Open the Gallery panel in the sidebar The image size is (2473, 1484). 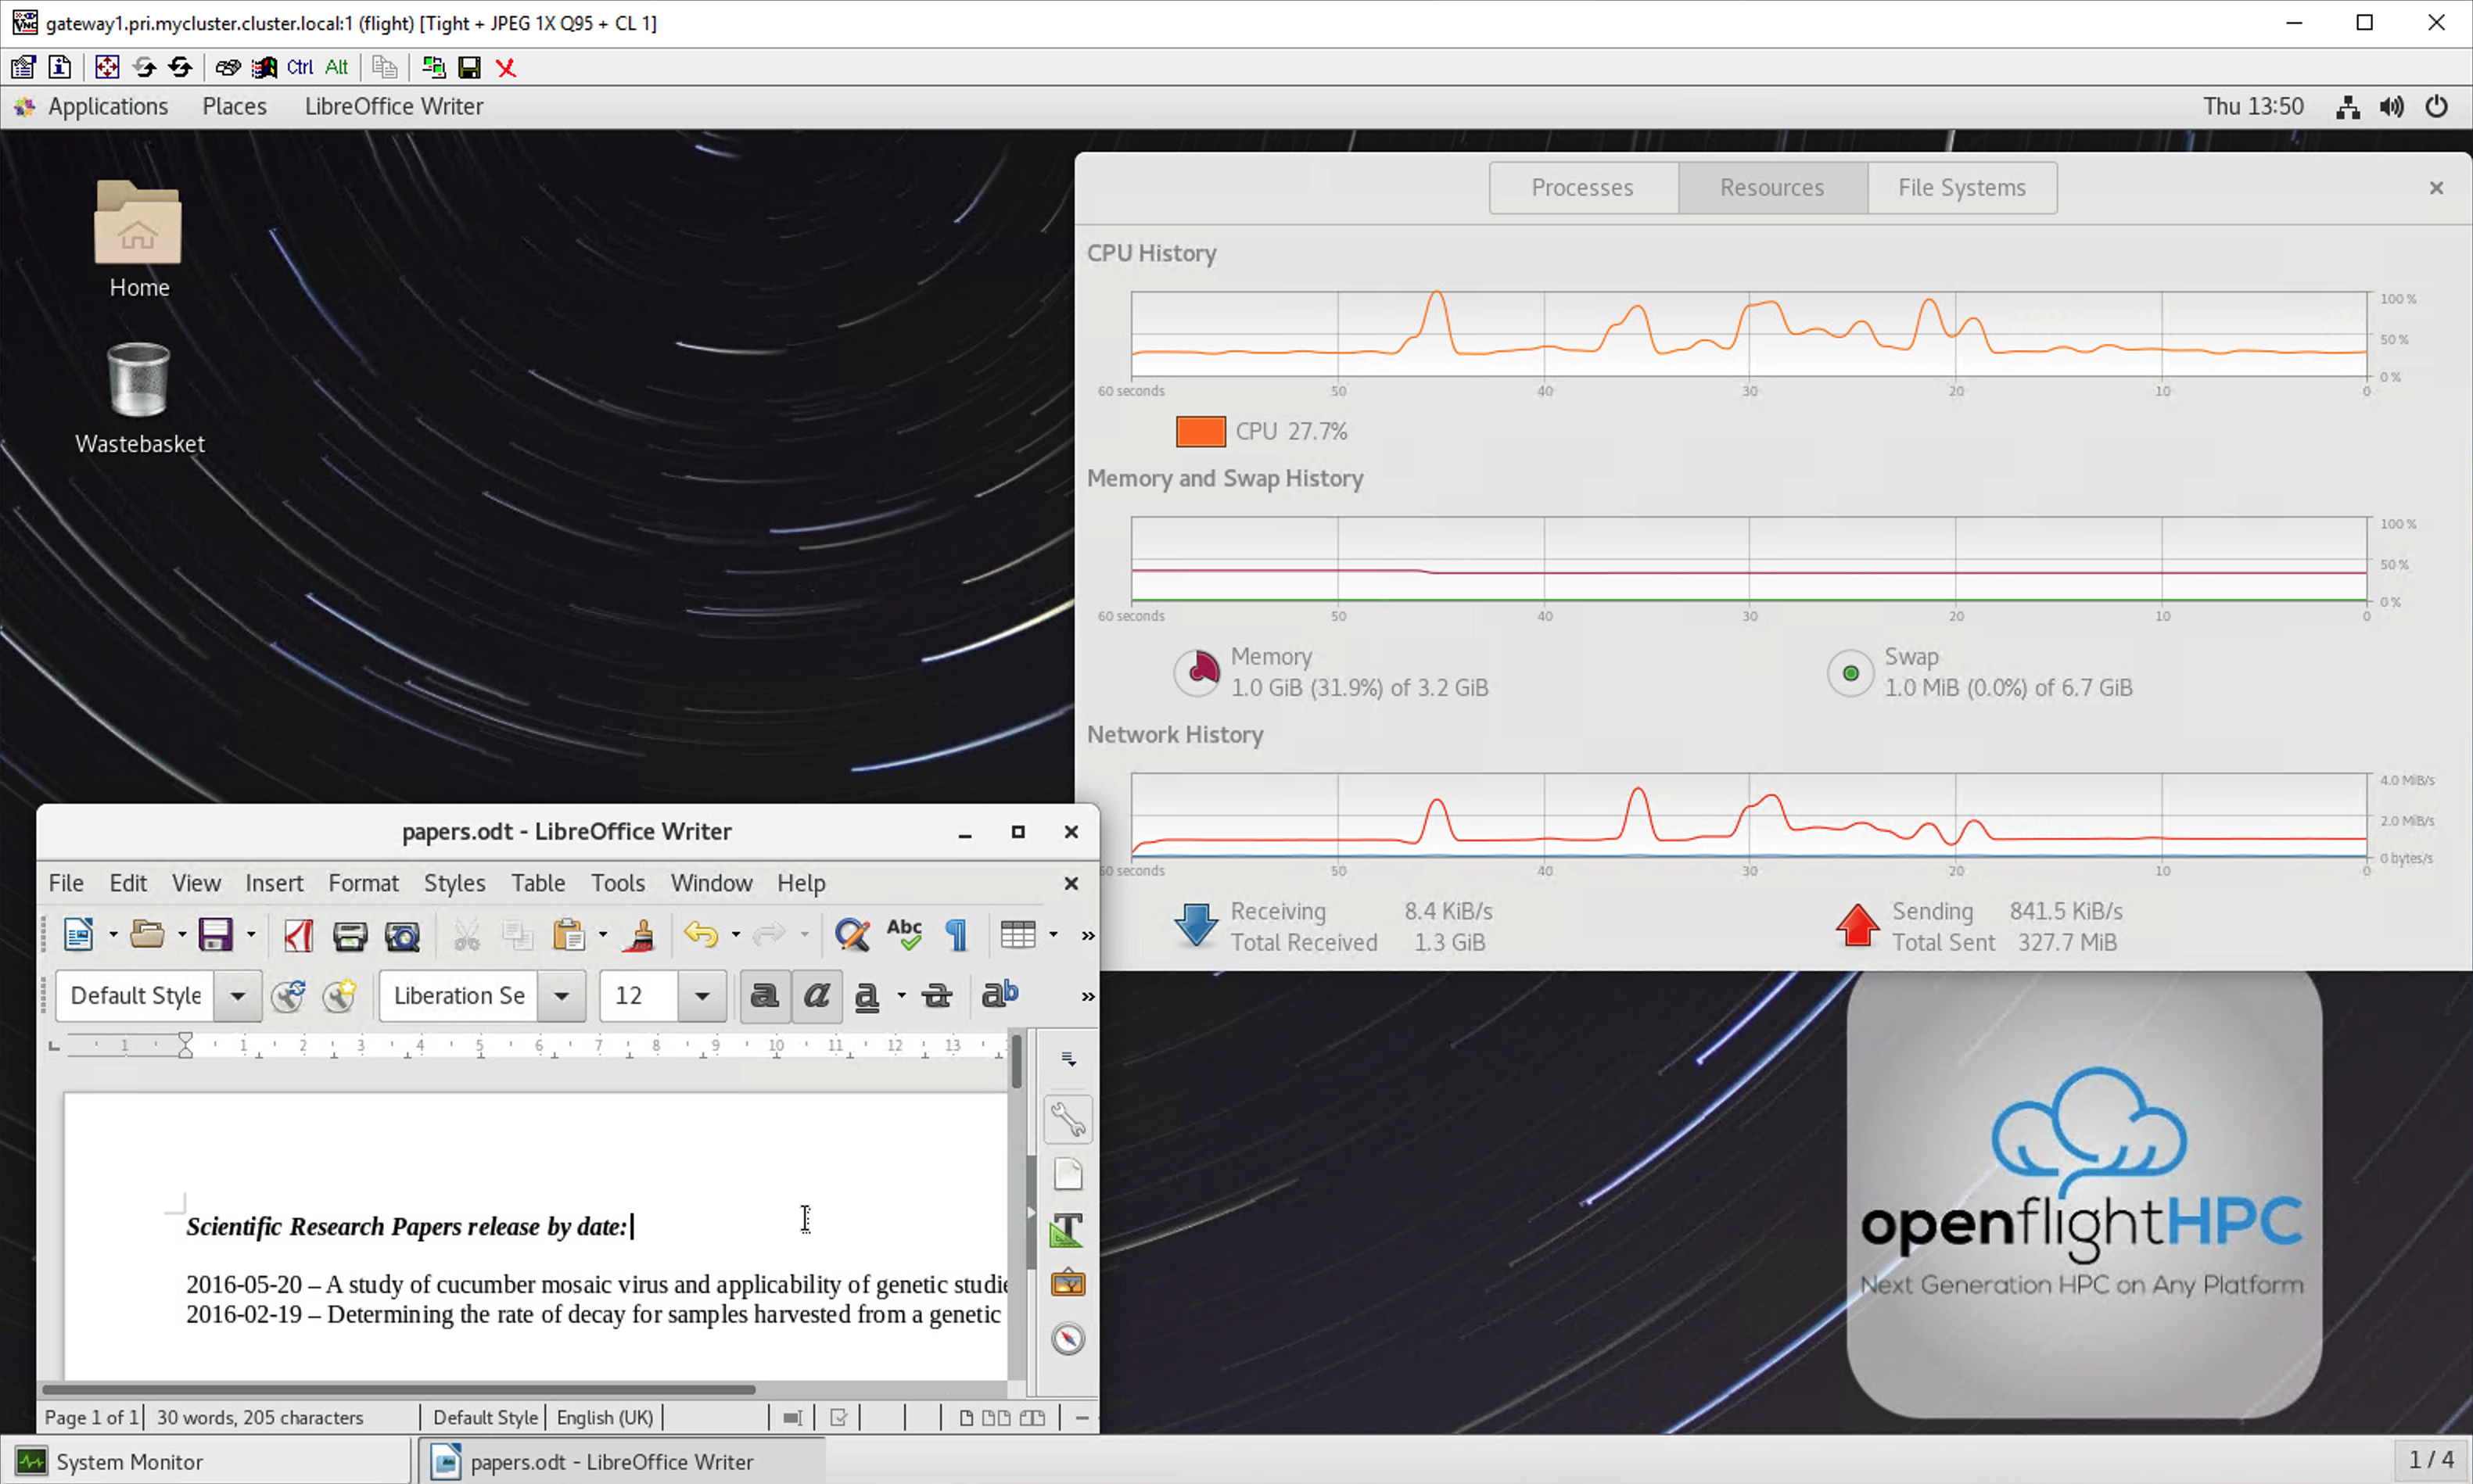[1067, 1283]
